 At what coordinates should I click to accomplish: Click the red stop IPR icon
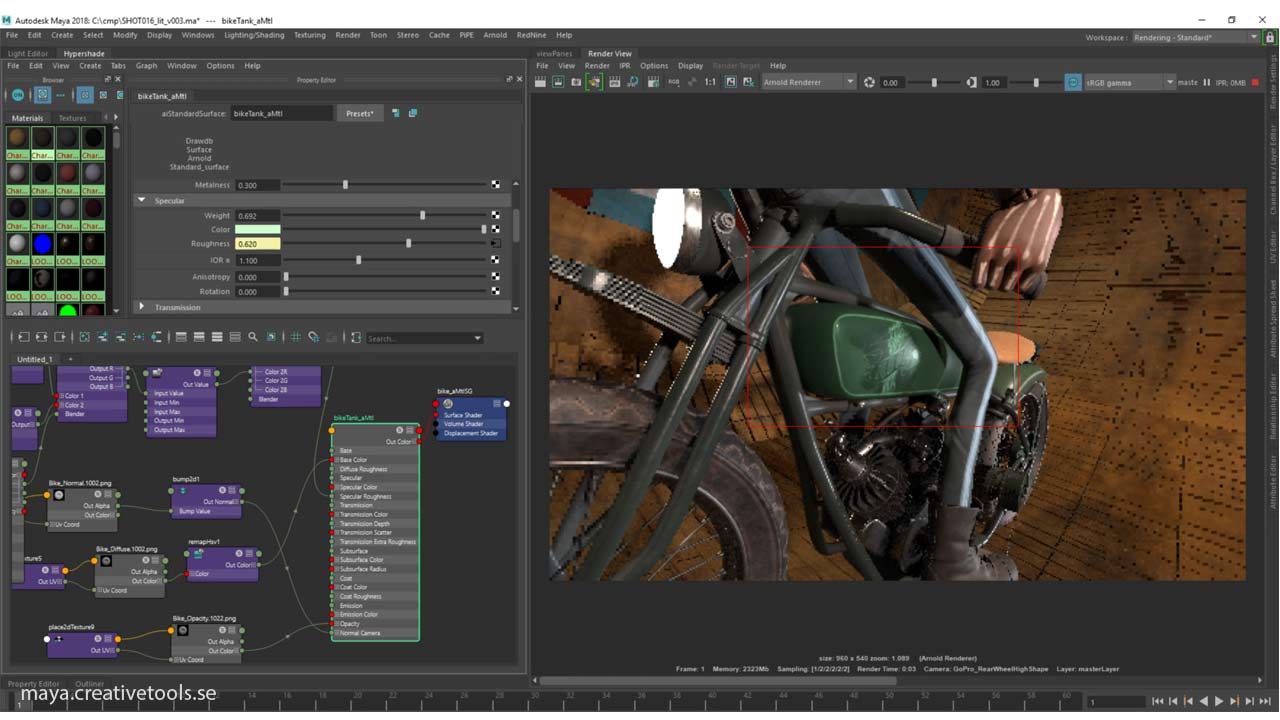1255,82
